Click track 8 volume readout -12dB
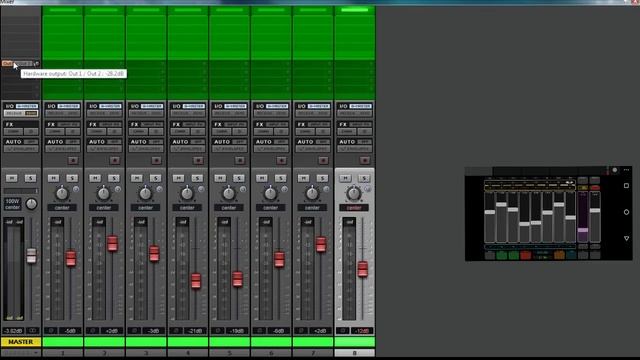The width and height of the screenshot is (640, 360). point(361,331)
